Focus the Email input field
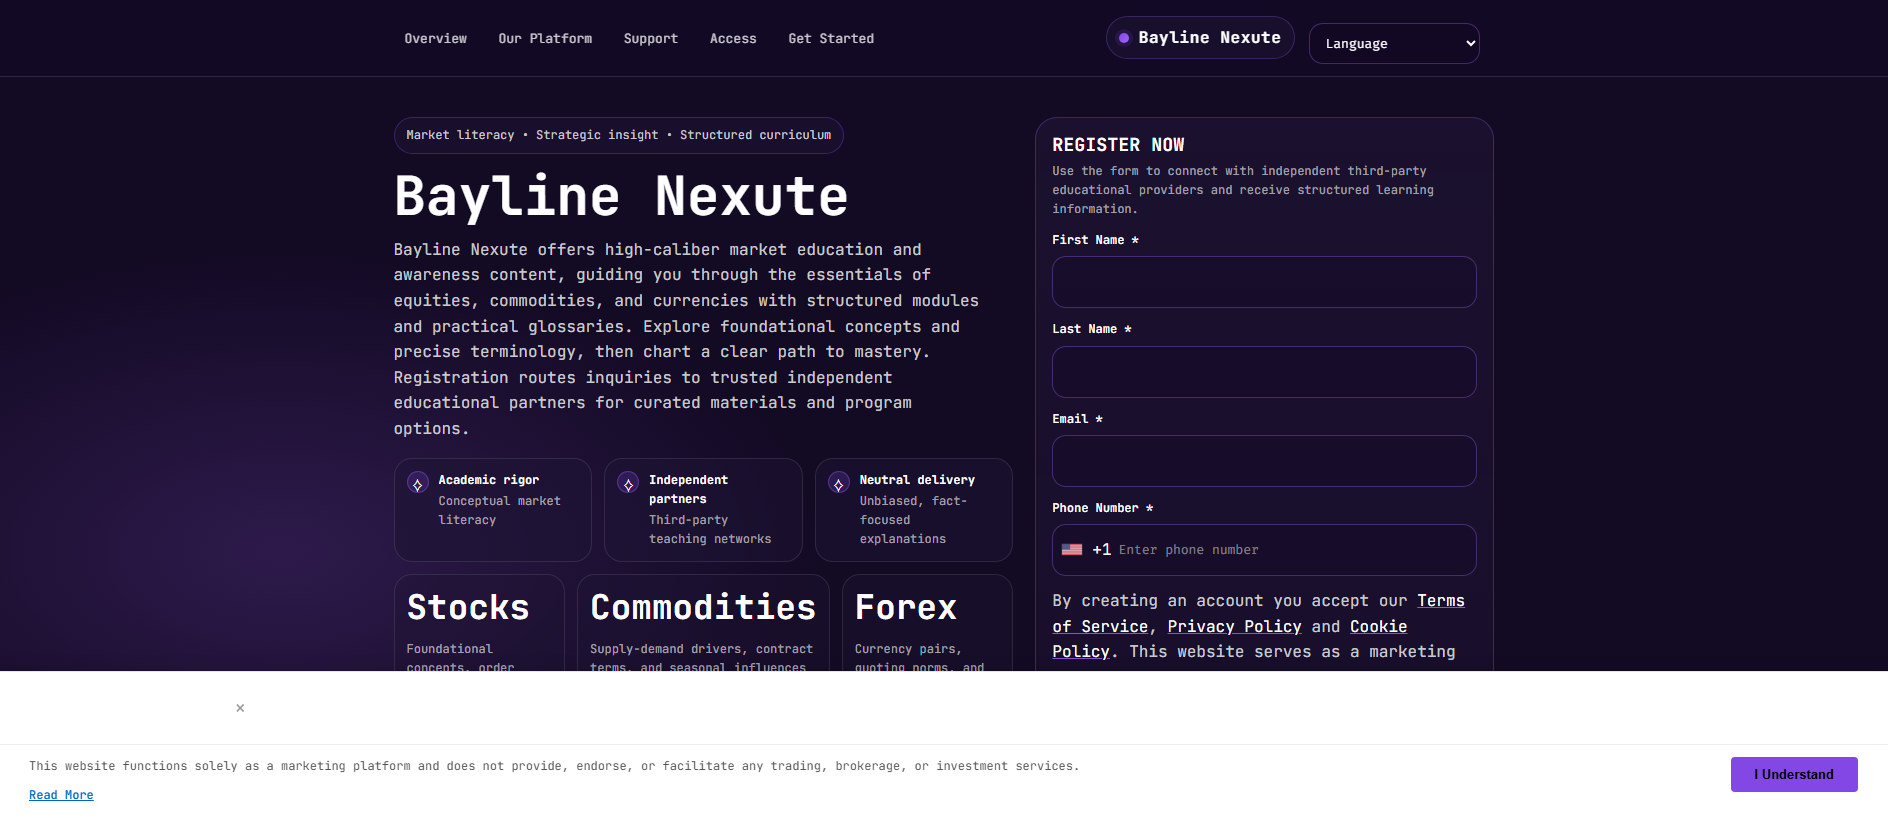 [x=1264, y=461]
